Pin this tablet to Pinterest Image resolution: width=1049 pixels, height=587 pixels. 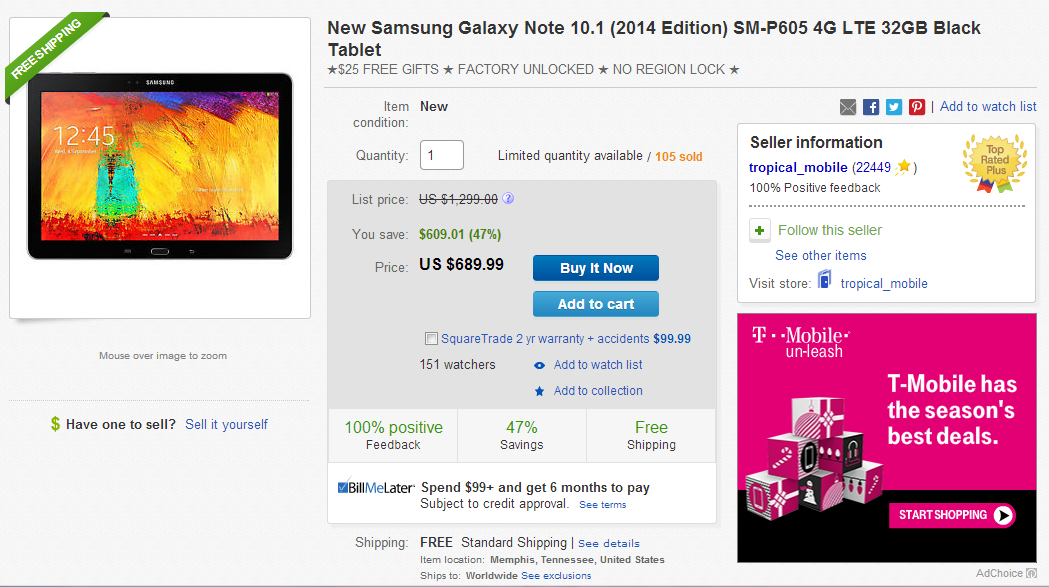tap(916, 107)
